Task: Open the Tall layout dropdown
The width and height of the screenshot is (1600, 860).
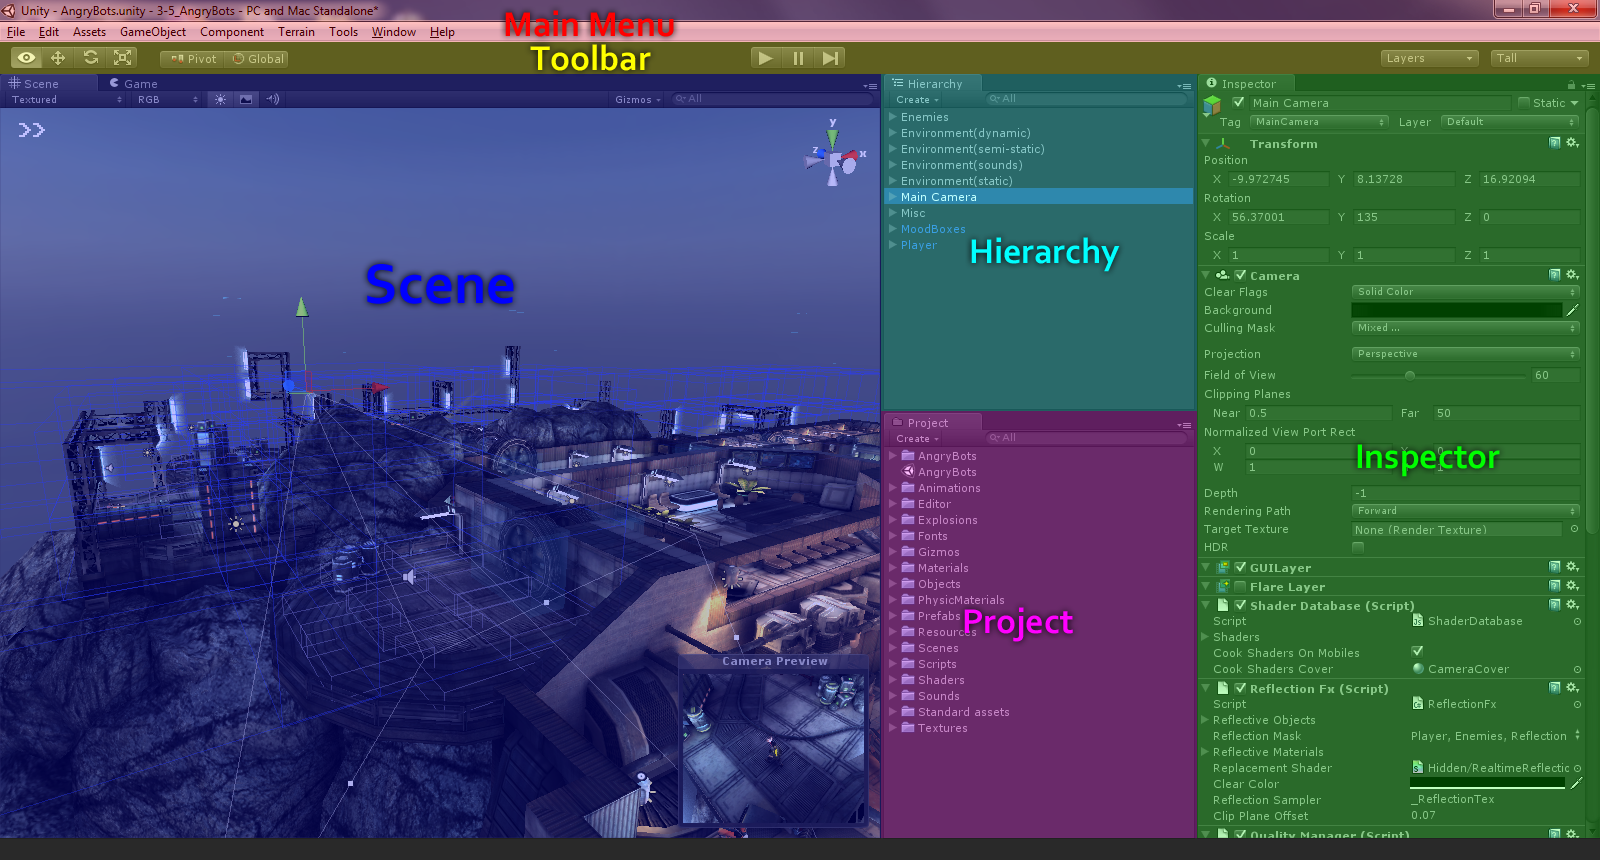Action: 1540,58
